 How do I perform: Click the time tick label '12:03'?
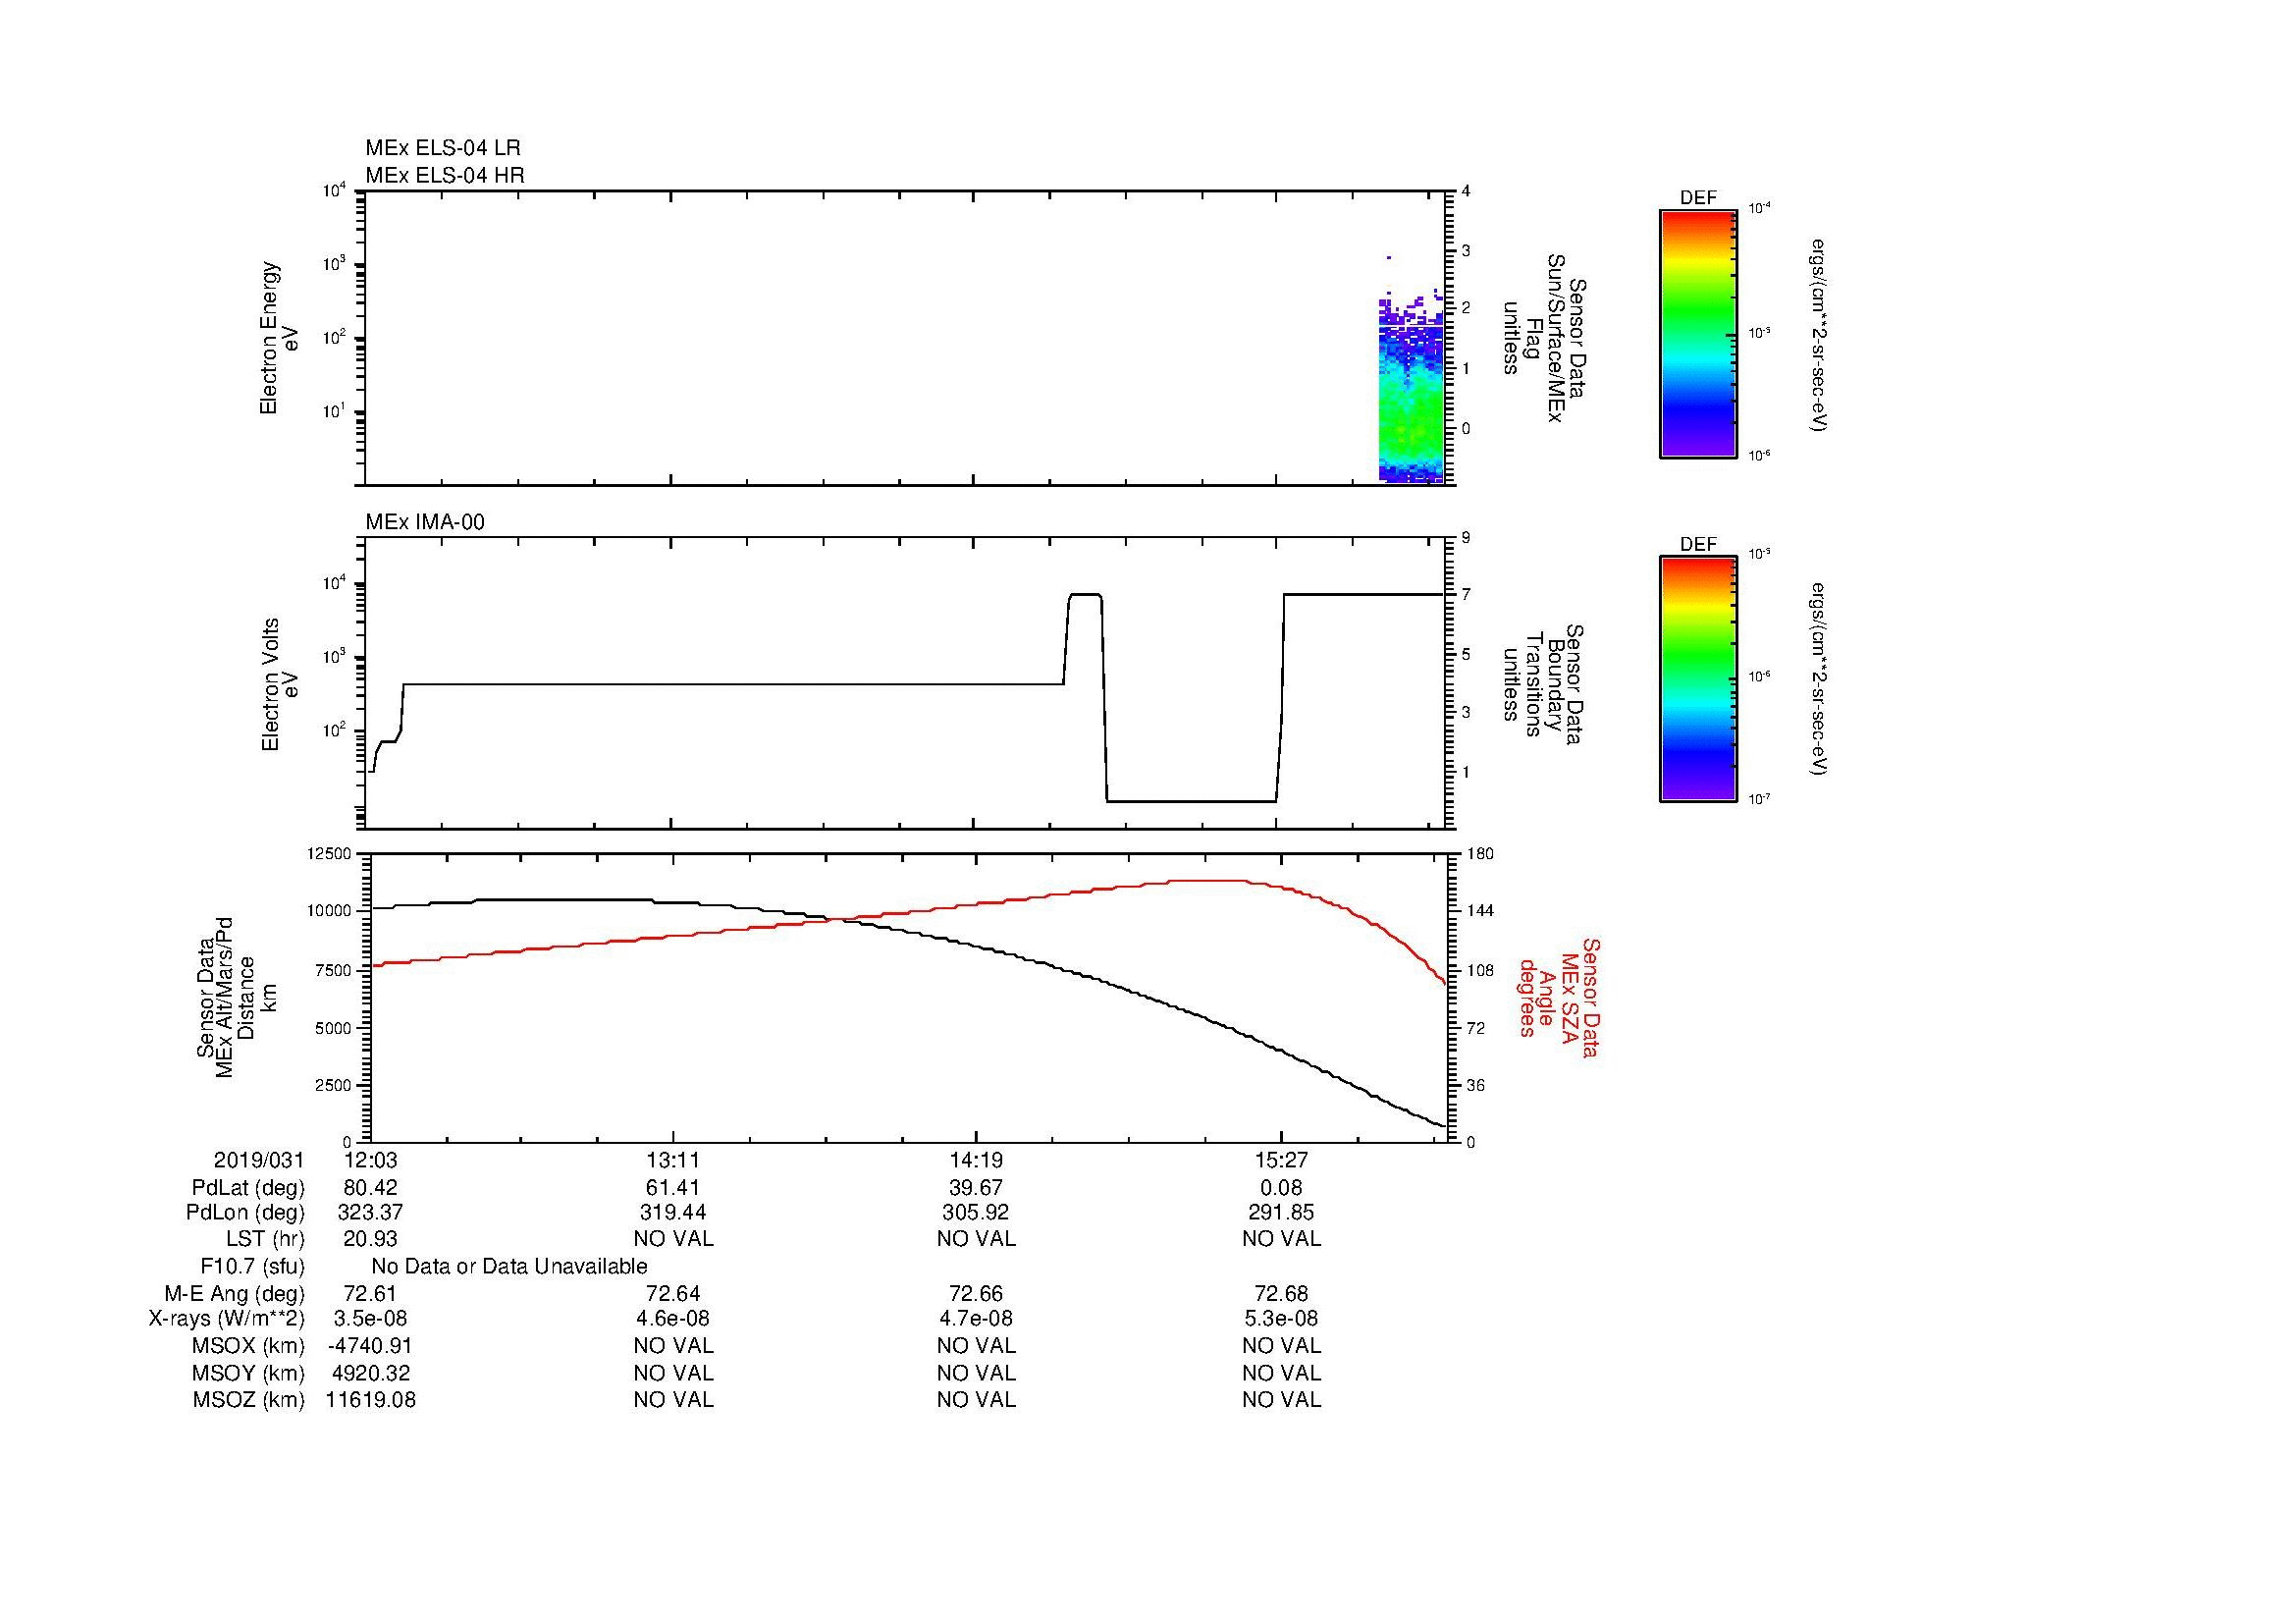(370, 1160)
